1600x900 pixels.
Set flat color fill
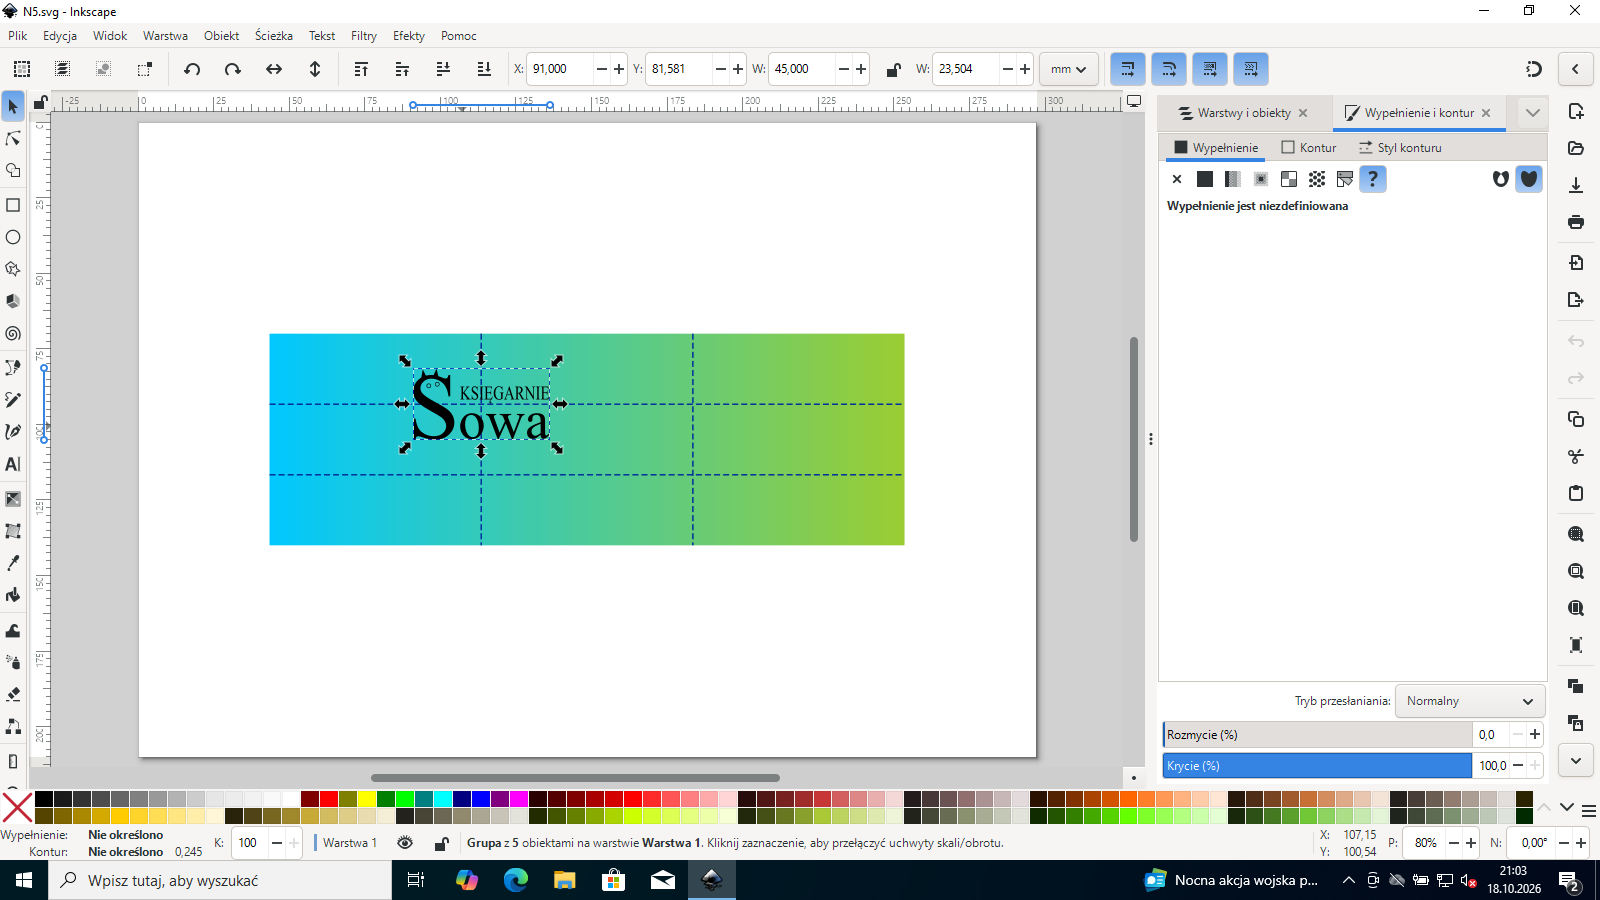(1205, 179)
